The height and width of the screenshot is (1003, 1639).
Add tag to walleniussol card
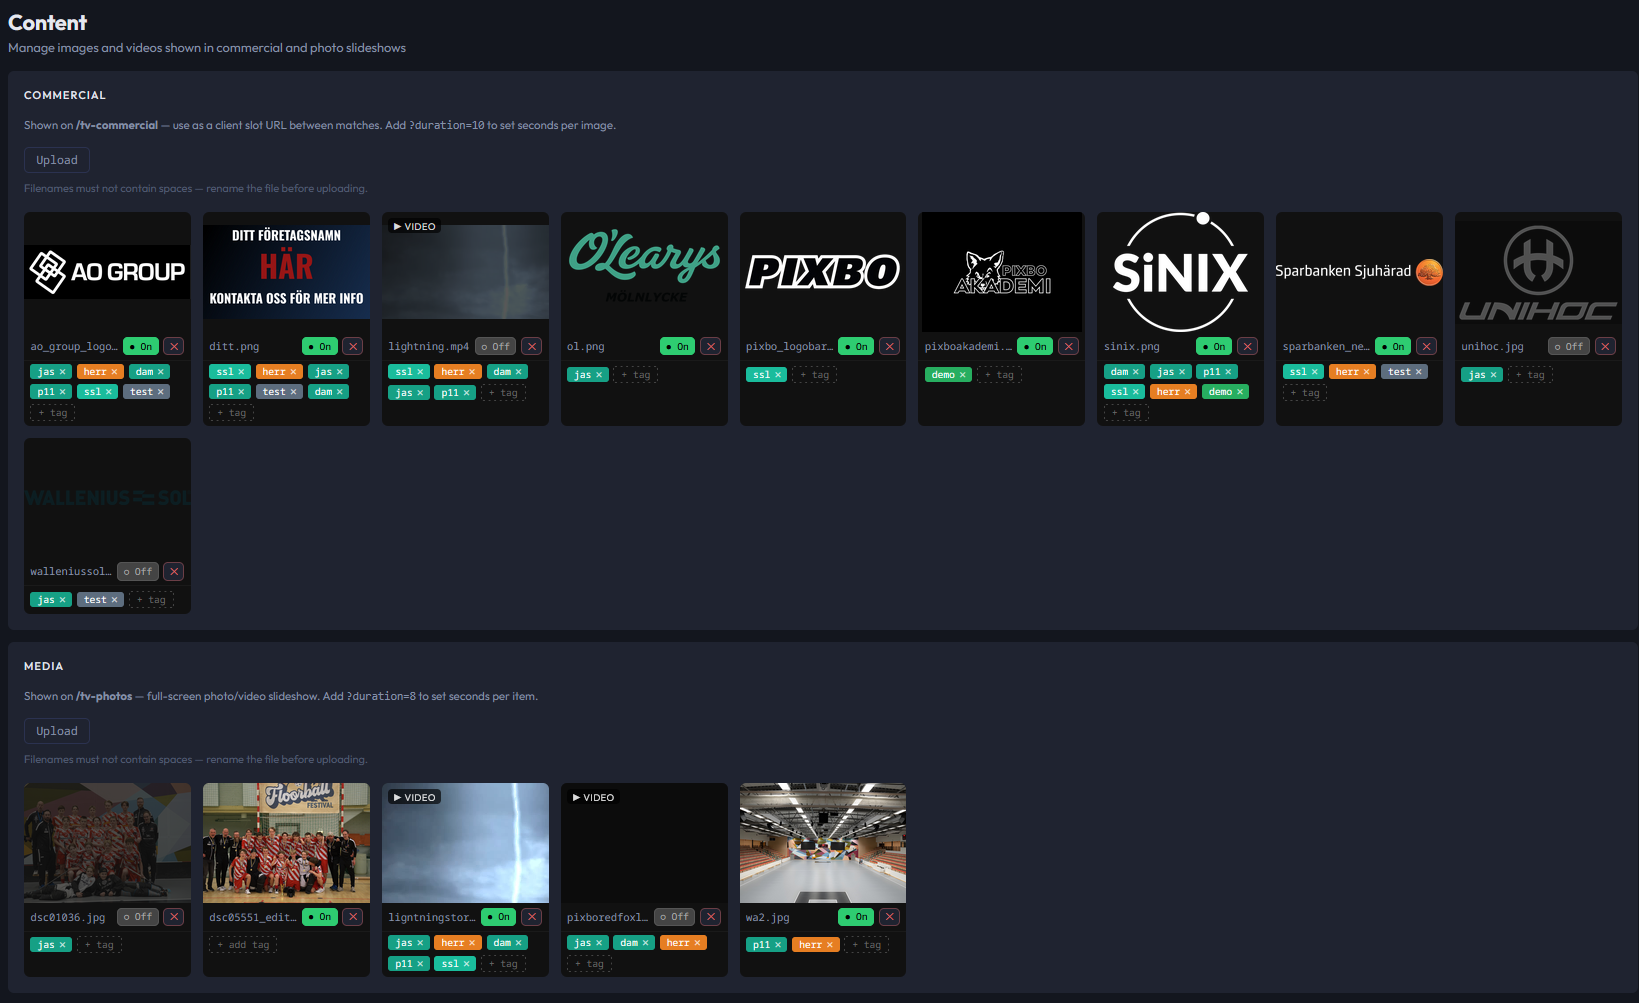coord(151,600)
